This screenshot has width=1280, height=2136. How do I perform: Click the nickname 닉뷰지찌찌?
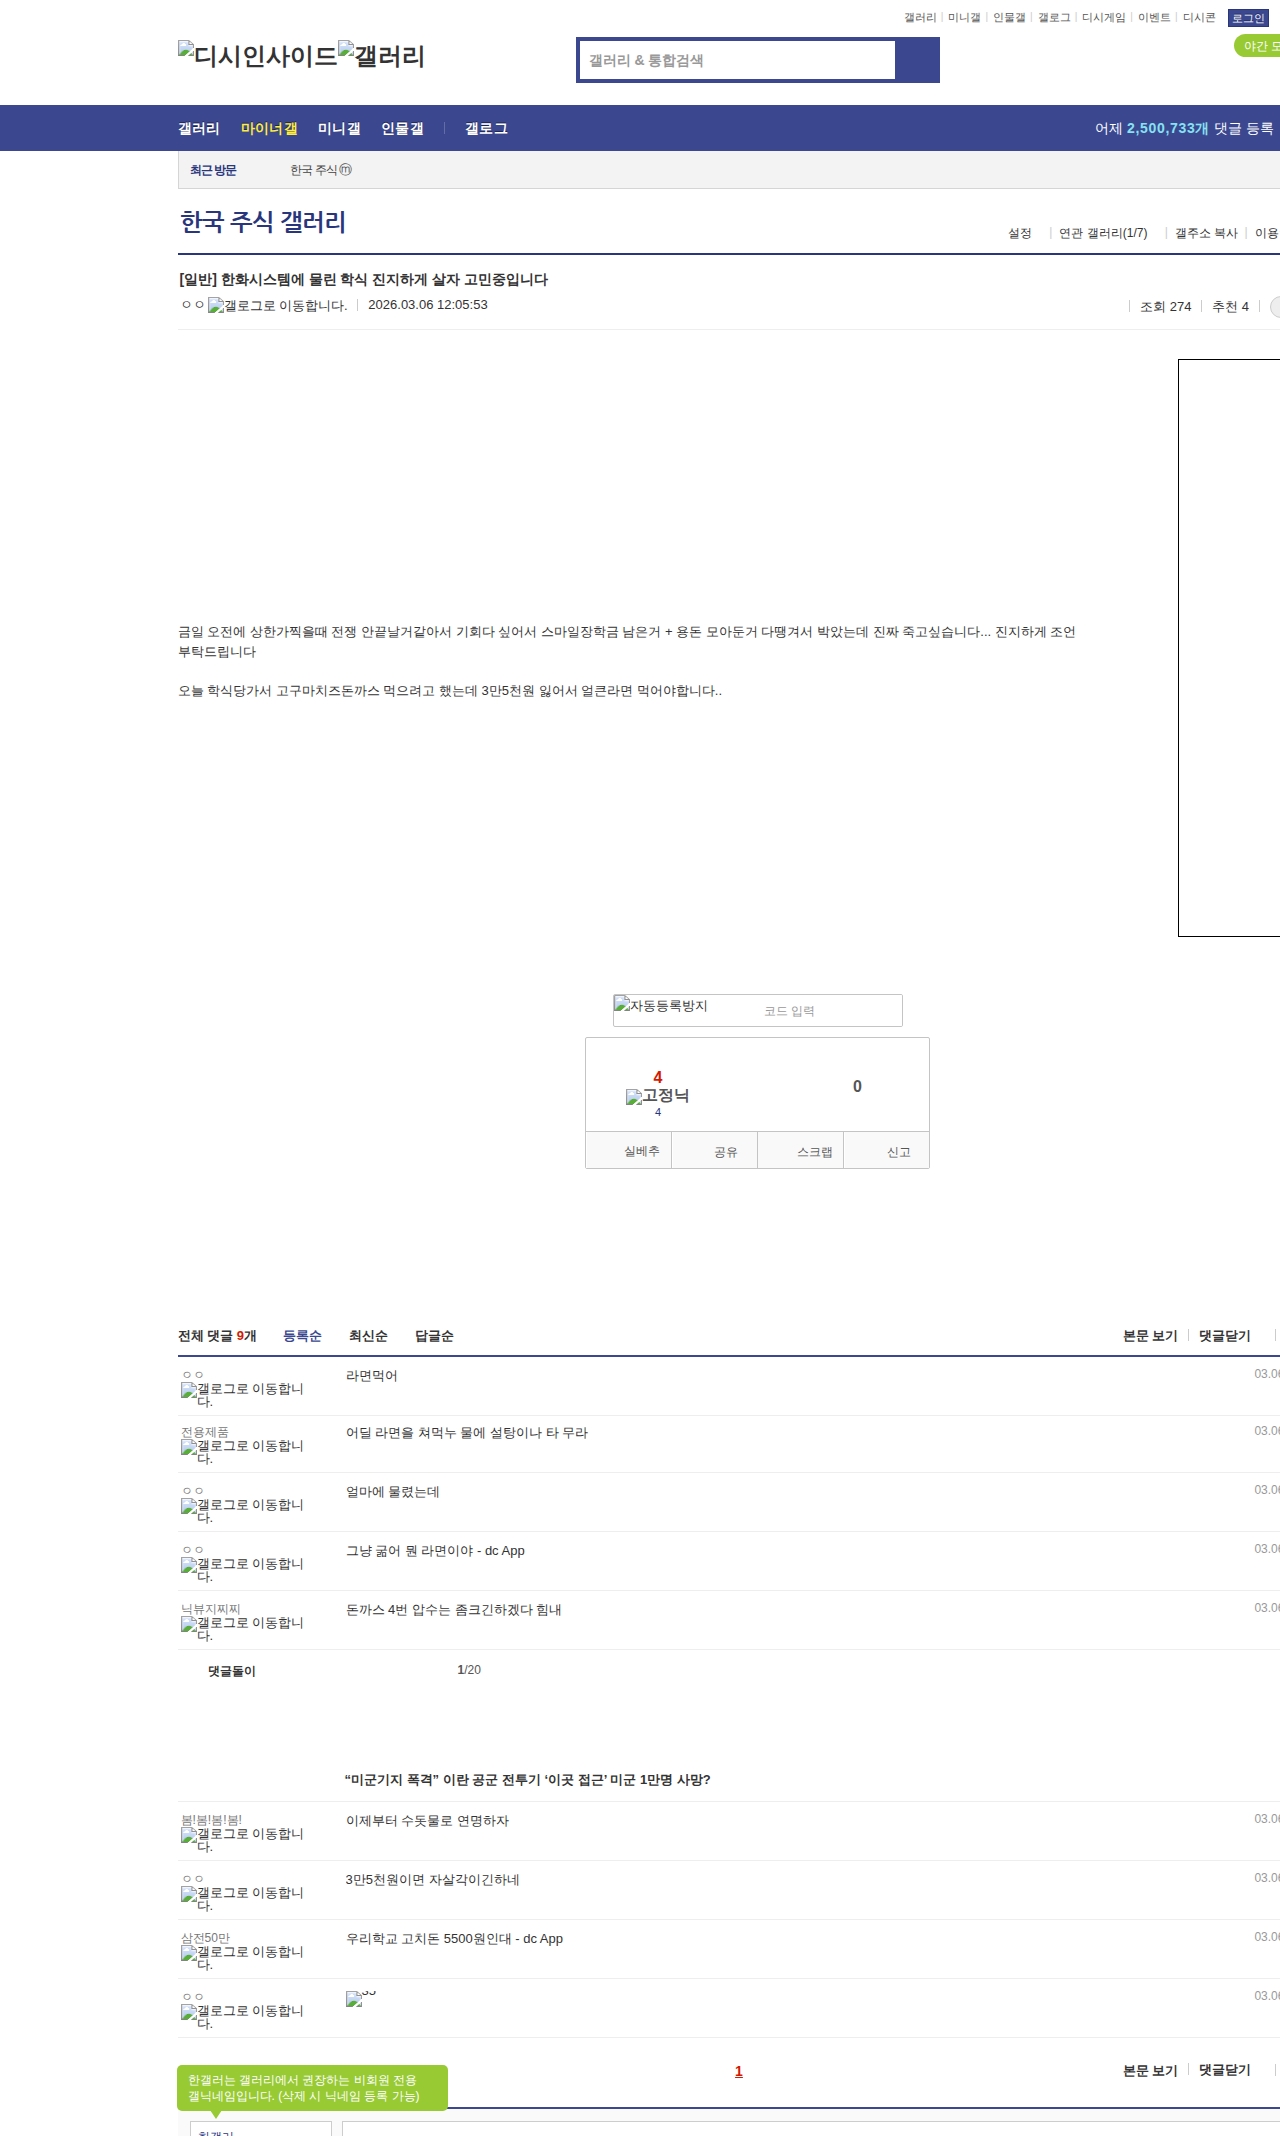pyautogui.click(x=210, y=1609)
